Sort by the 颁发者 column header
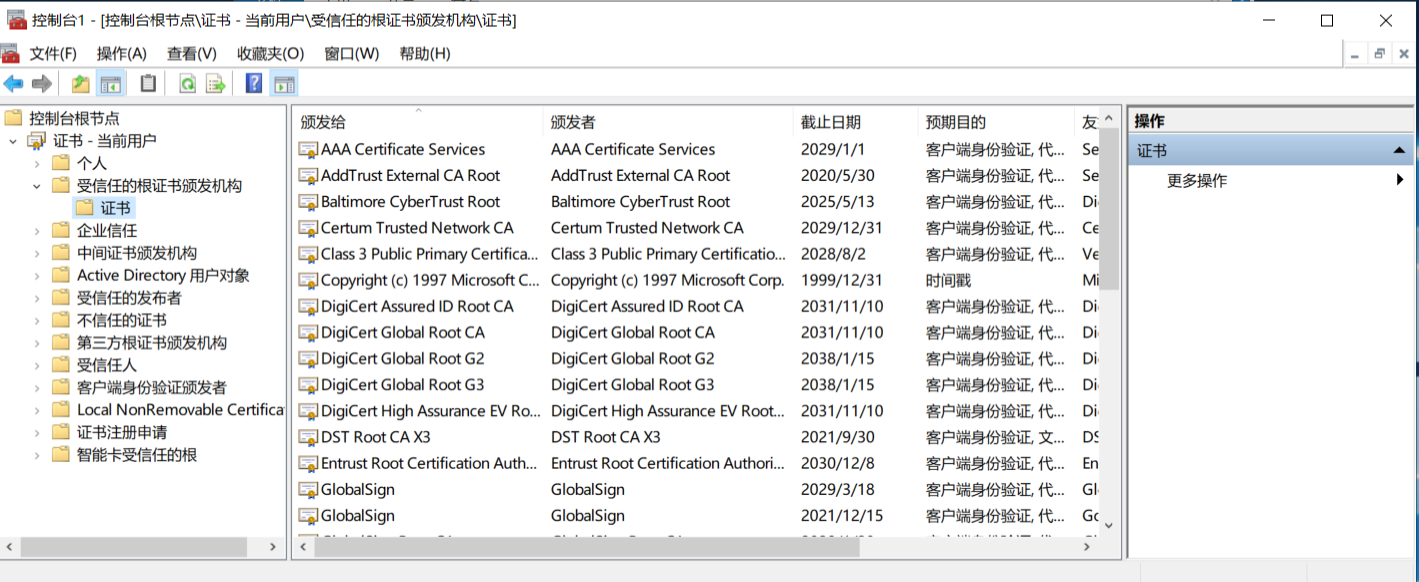This screenshot has width=1419, height=582. pos(668,122)
